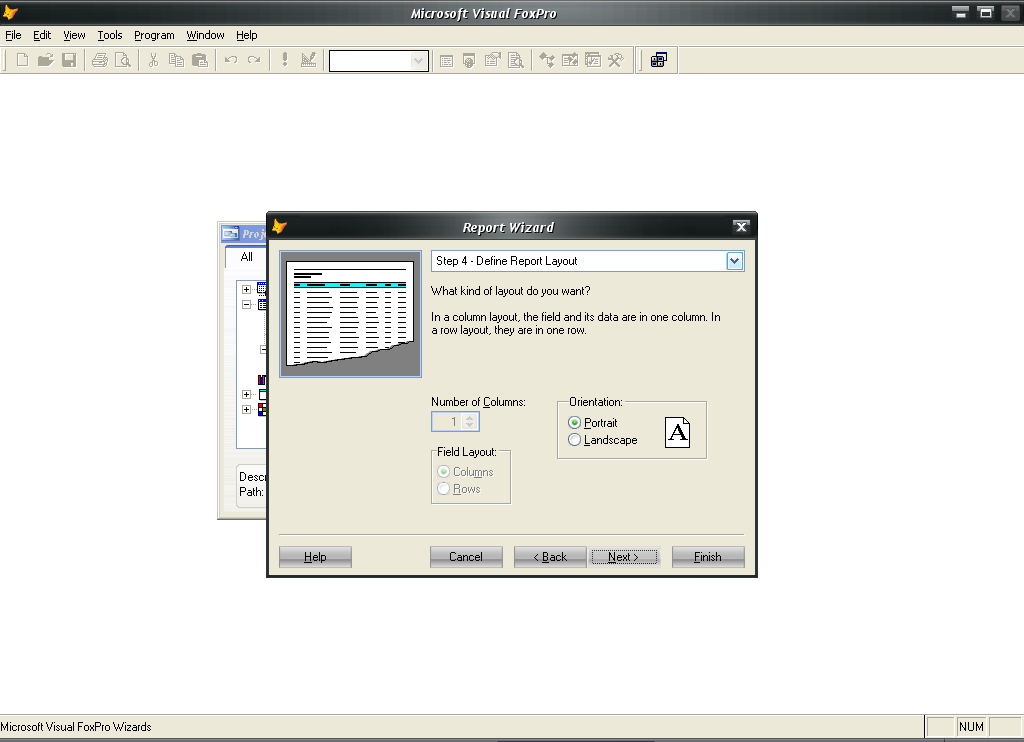Click the Paste clipboard toolbar icon
The width and height of the screenshot is (1024, 742).
click(200, 61)
